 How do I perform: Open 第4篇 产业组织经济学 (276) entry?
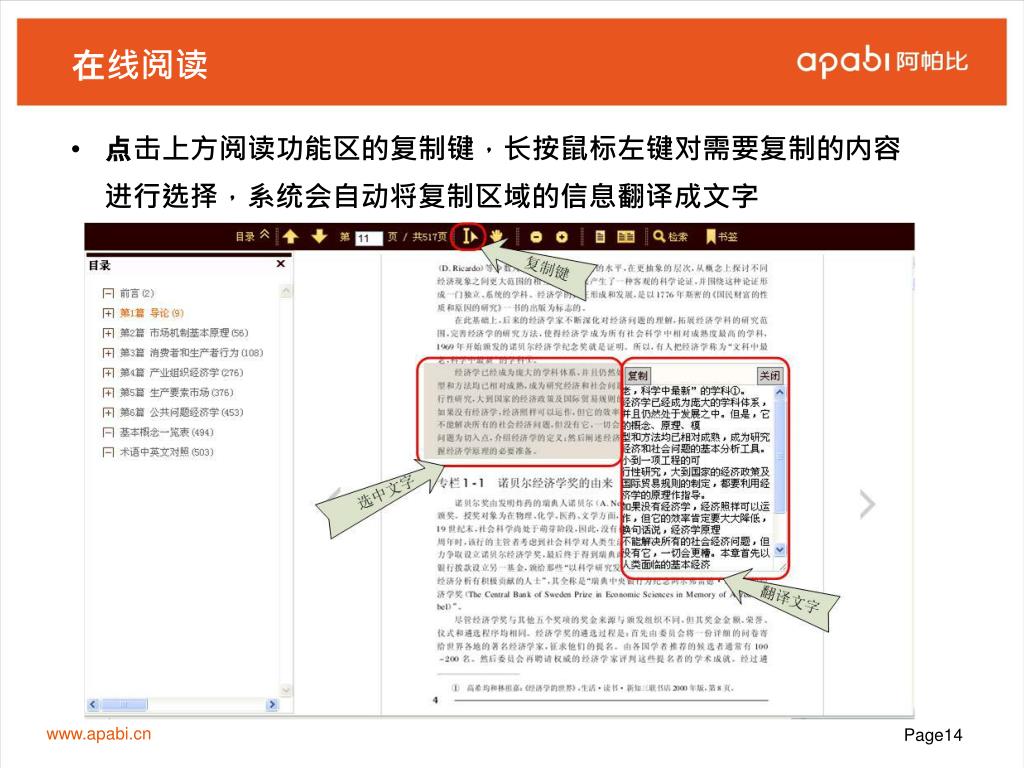[181, 372]
